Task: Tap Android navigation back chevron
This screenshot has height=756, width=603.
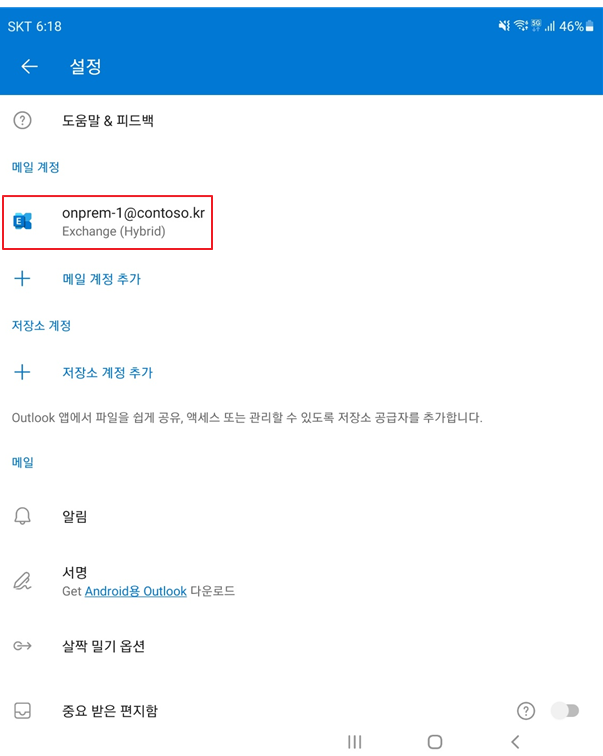Action: 515,742
